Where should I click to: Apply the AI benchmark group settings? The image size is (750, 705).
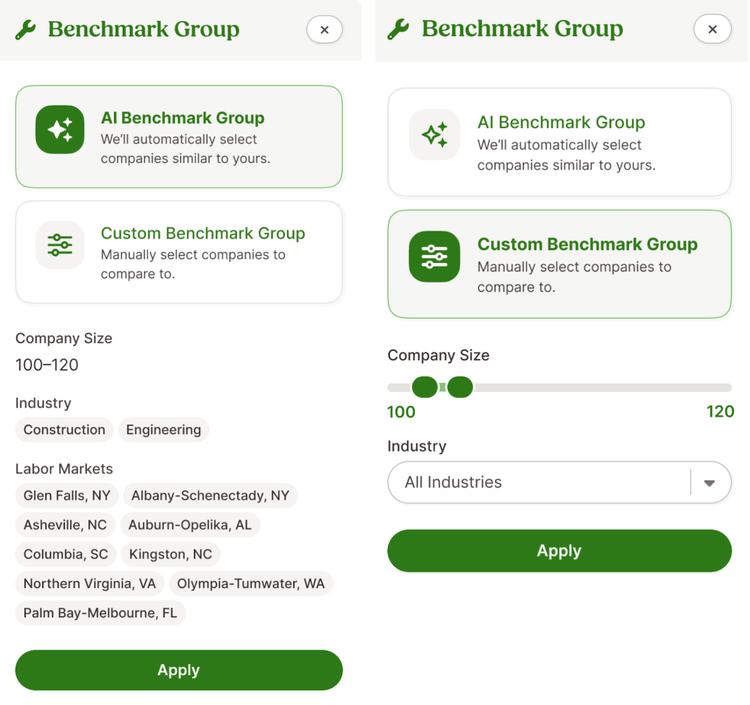coord(179,670)
